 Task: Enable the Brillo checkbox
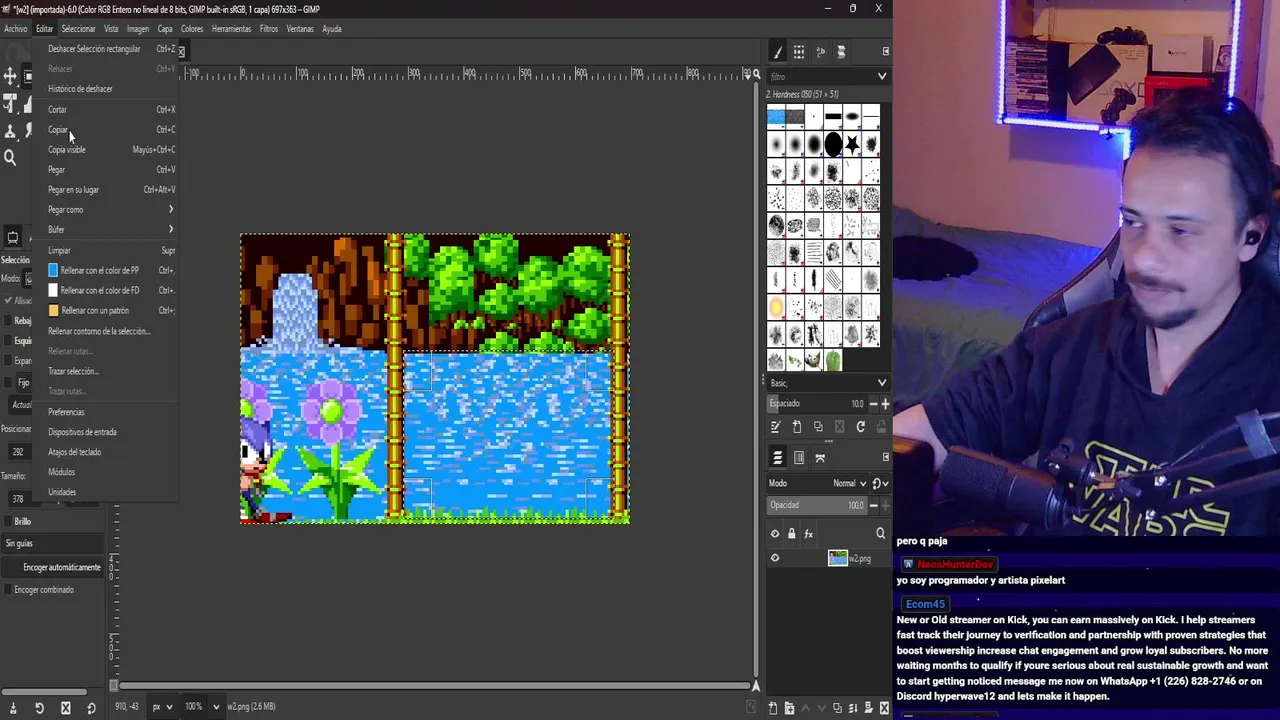click(x=8, y=522)
